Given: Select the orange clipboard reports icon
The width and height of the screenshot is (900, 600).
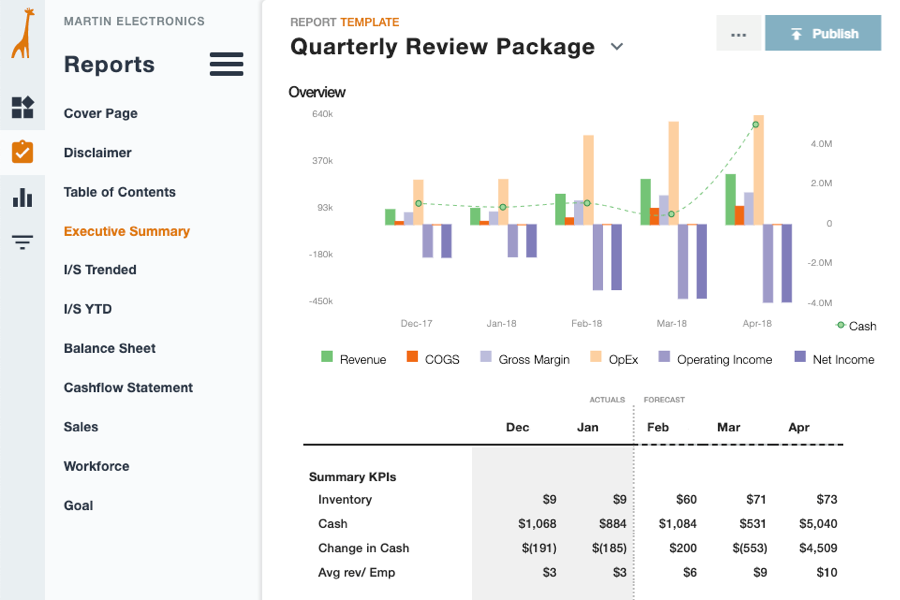Looking at the screenshot, I should (22, 152).
